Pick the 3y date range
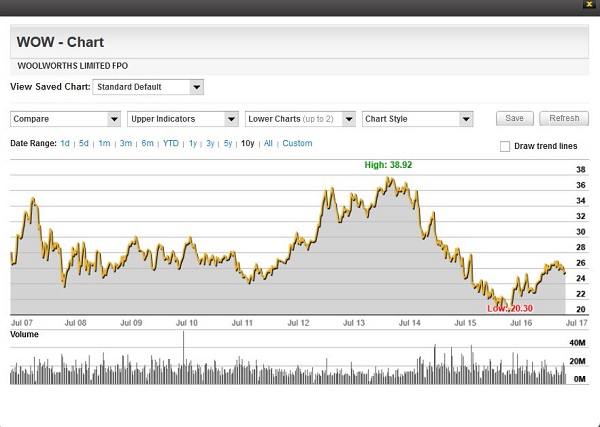Image resolution: width=600 pixels, height=427 pixels. tap(210, 144)
